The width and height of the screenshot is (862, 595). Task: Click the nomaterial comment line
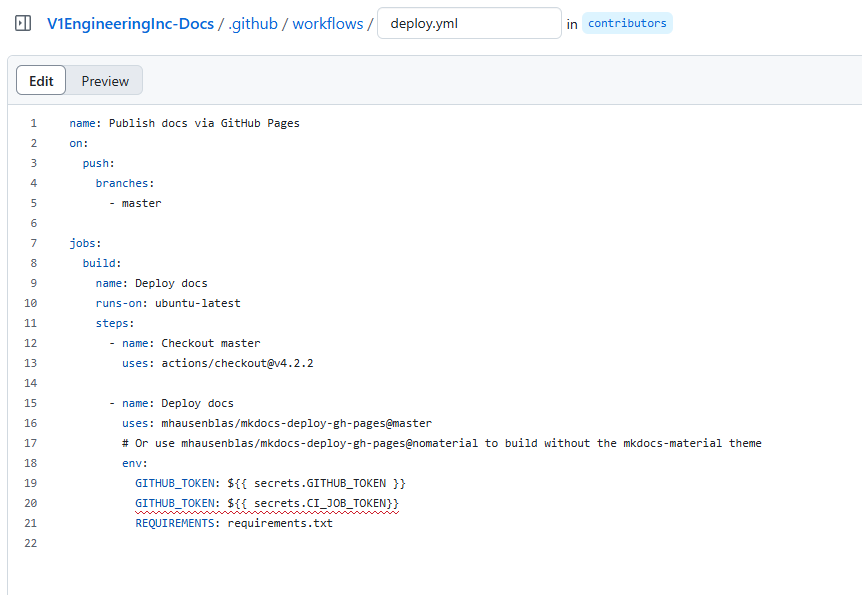(442, 444)
